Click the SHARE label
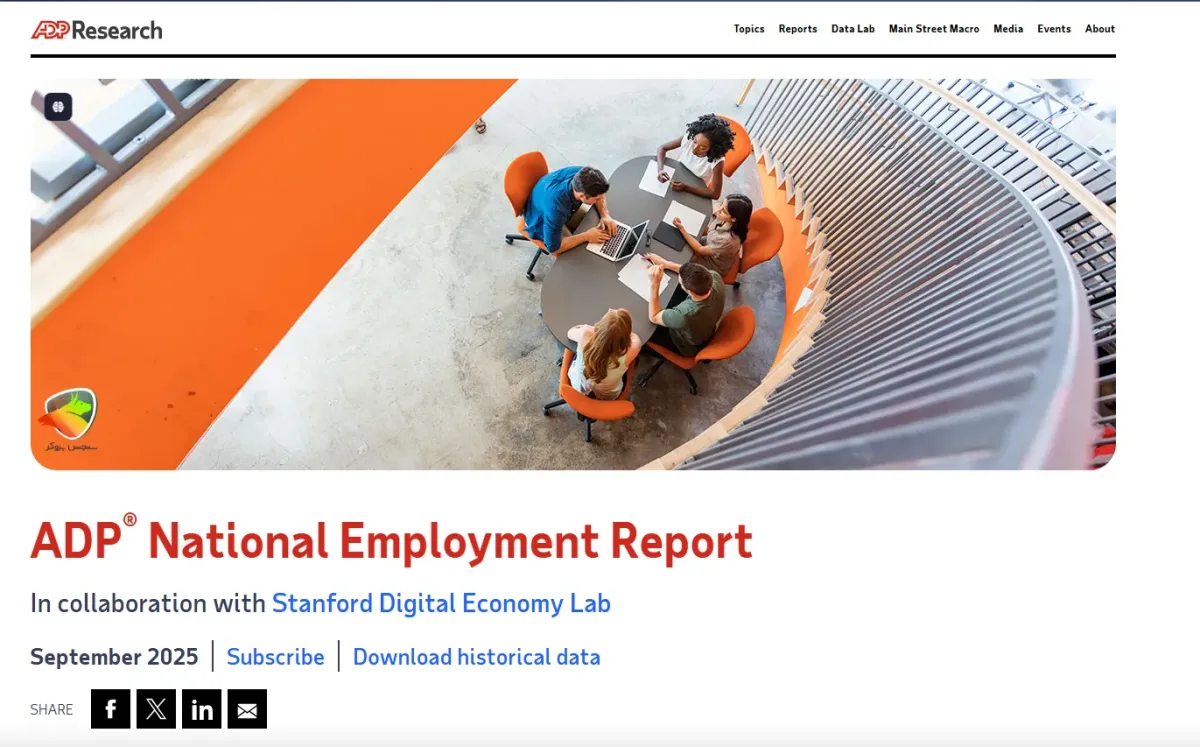 pos(52,710)
